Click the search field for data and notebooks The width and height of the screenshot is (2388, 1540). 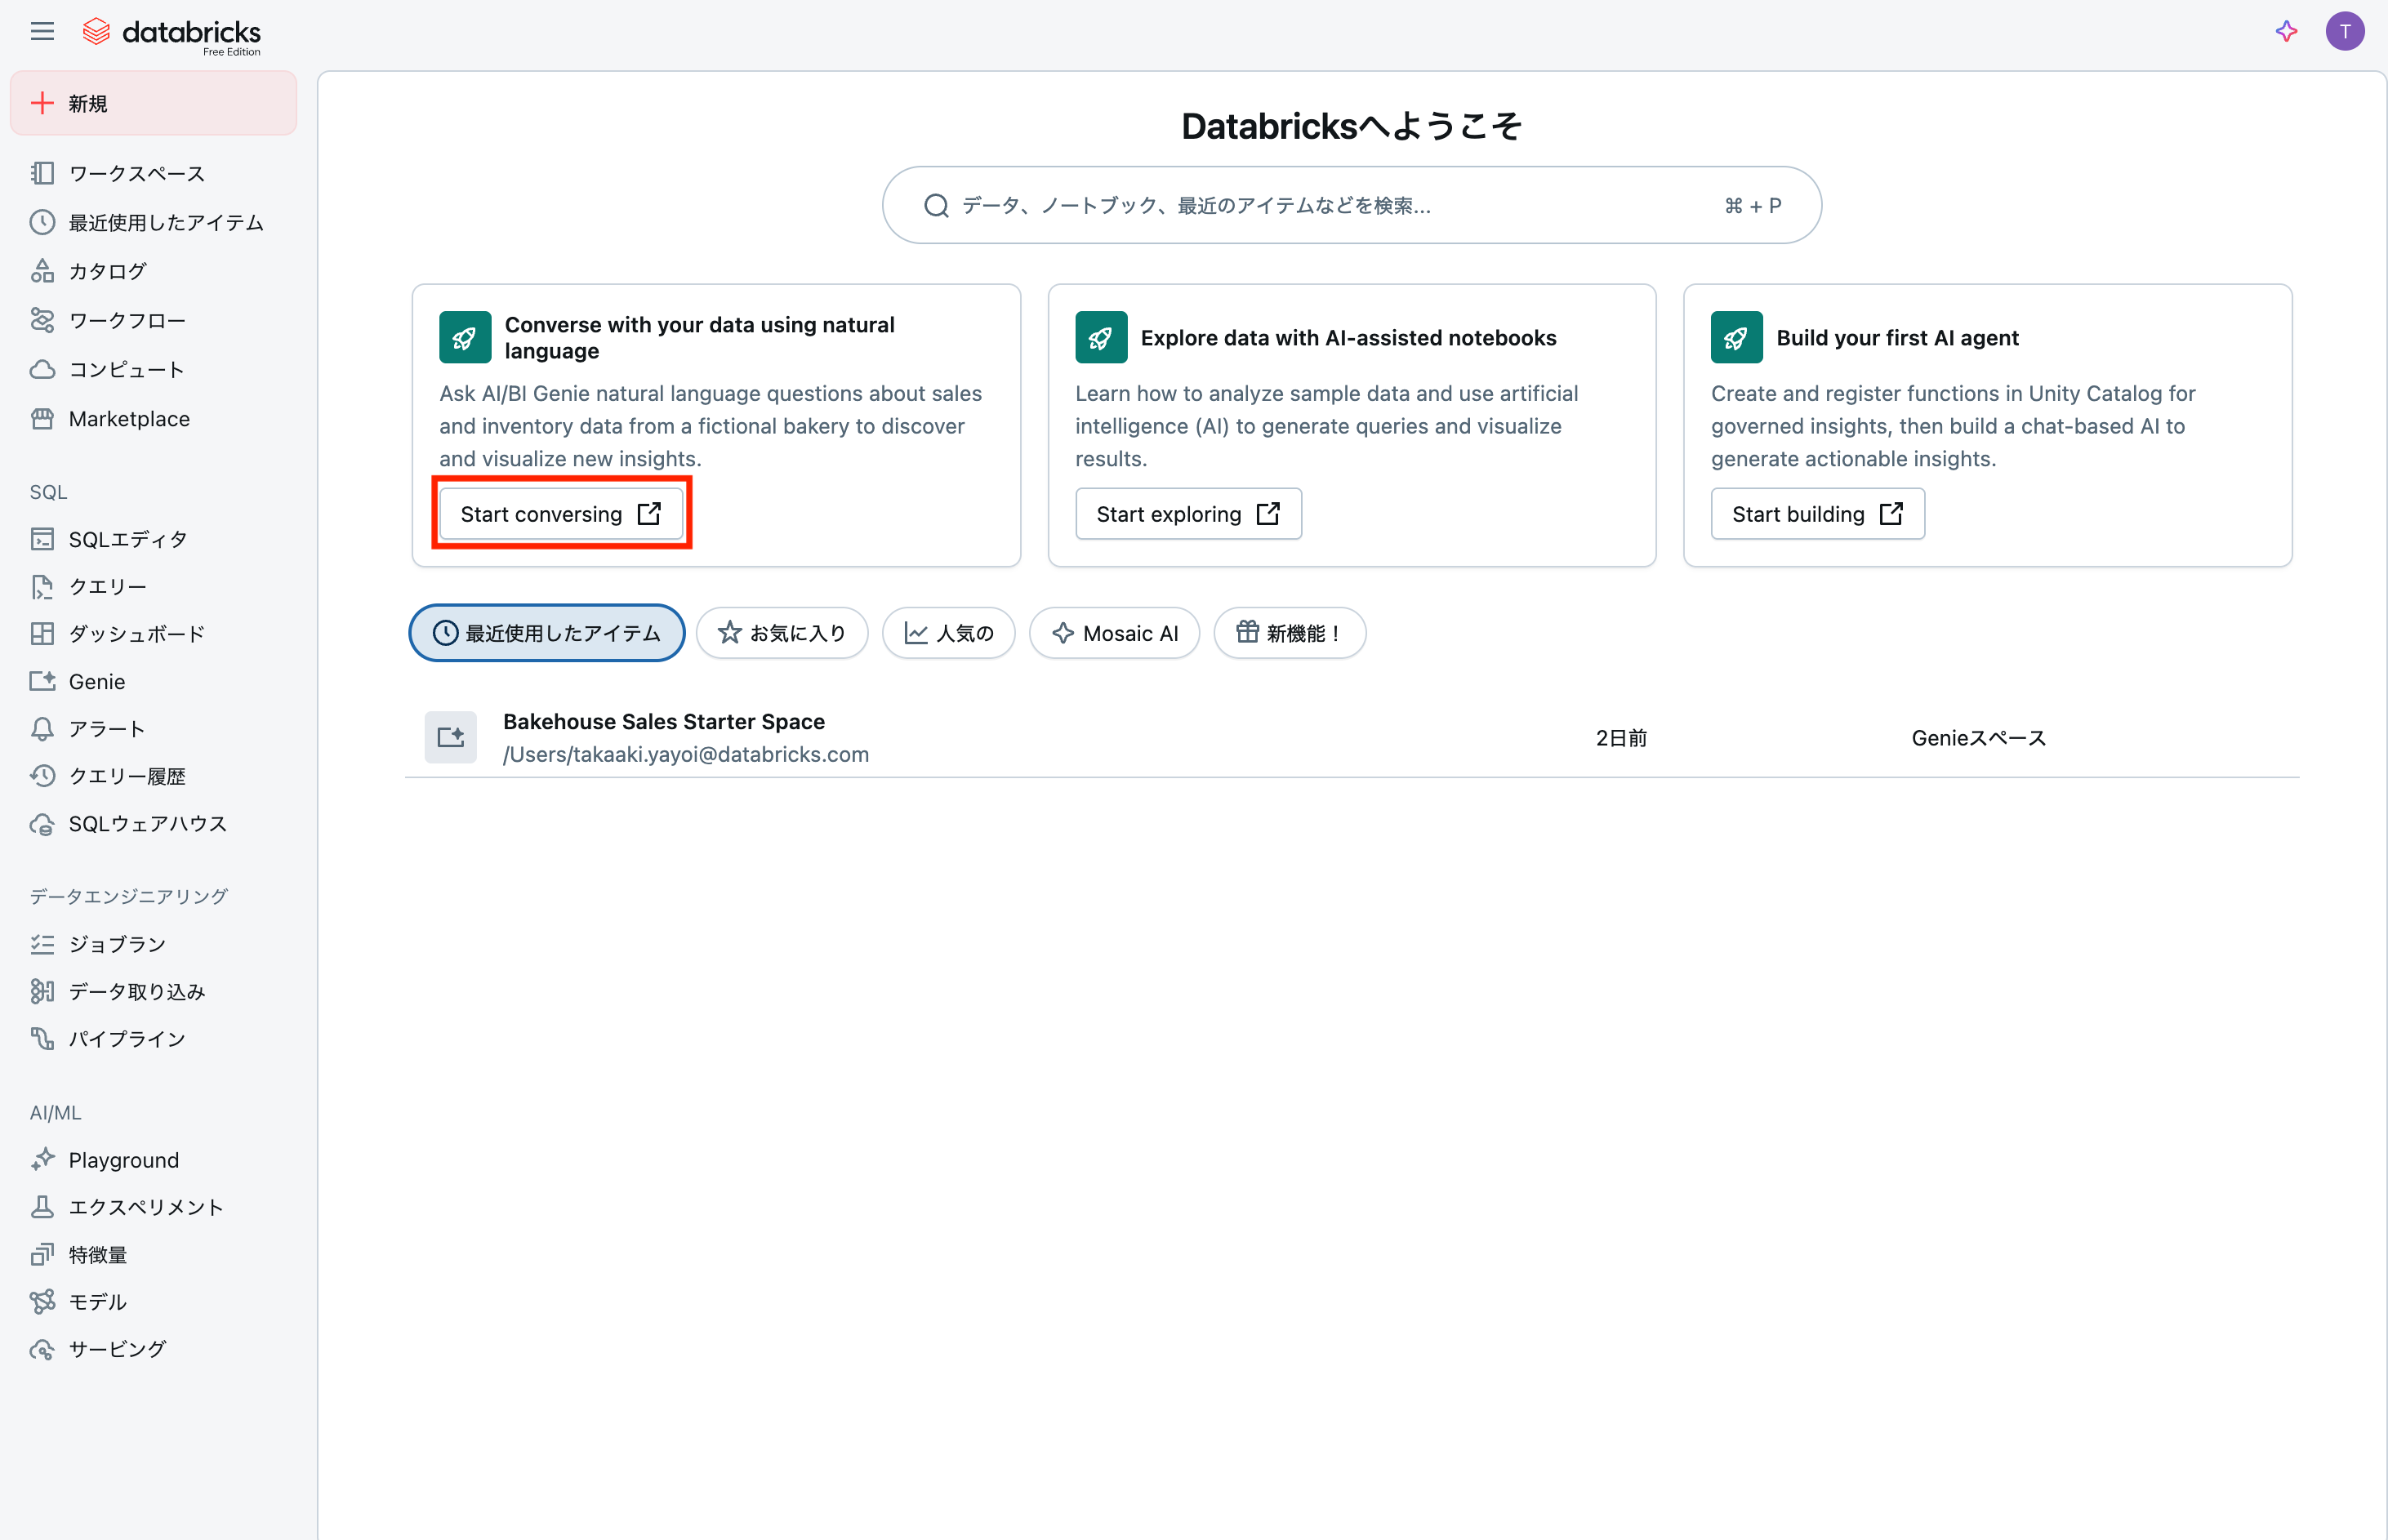click(1351, 205)
